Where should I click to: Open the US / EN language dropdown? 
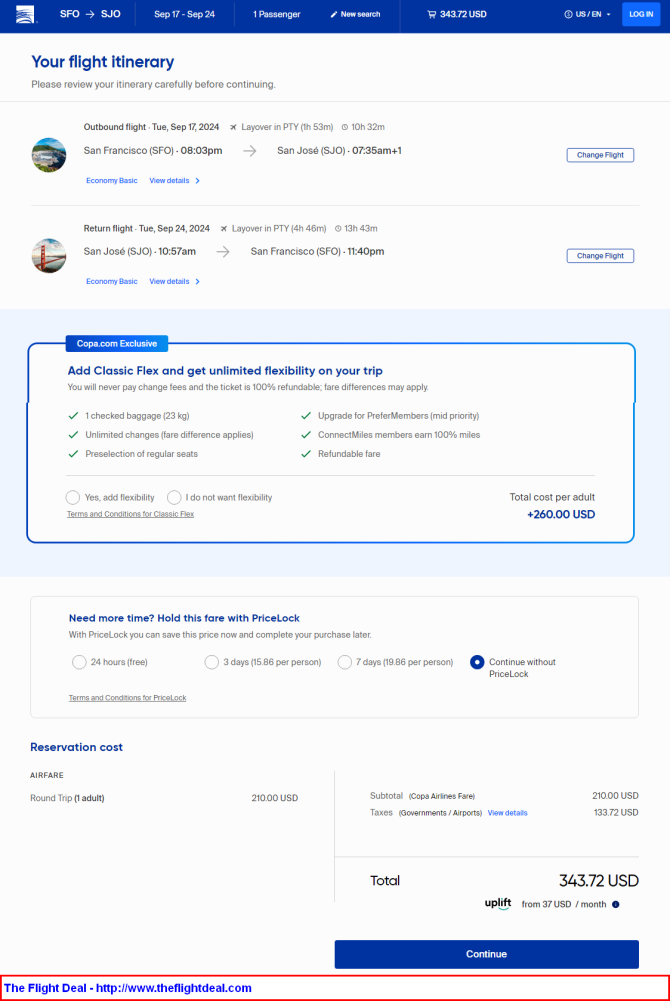coord(588,14)
